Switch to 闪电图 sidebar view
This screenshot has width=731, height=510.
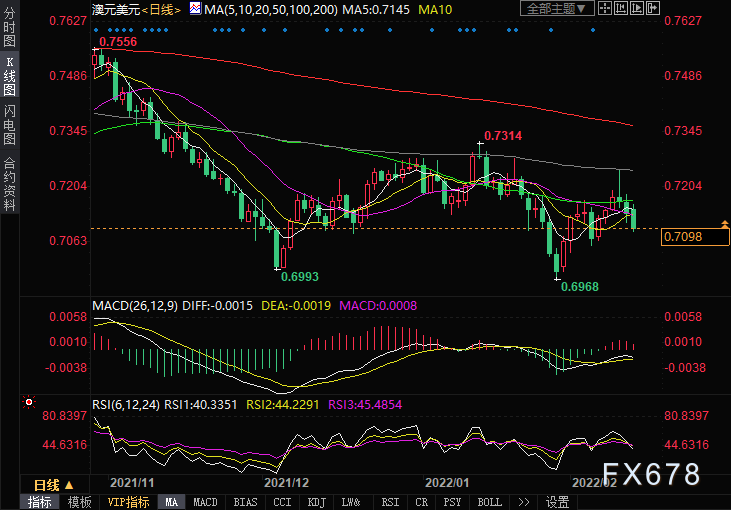click(x=9, y=124)
